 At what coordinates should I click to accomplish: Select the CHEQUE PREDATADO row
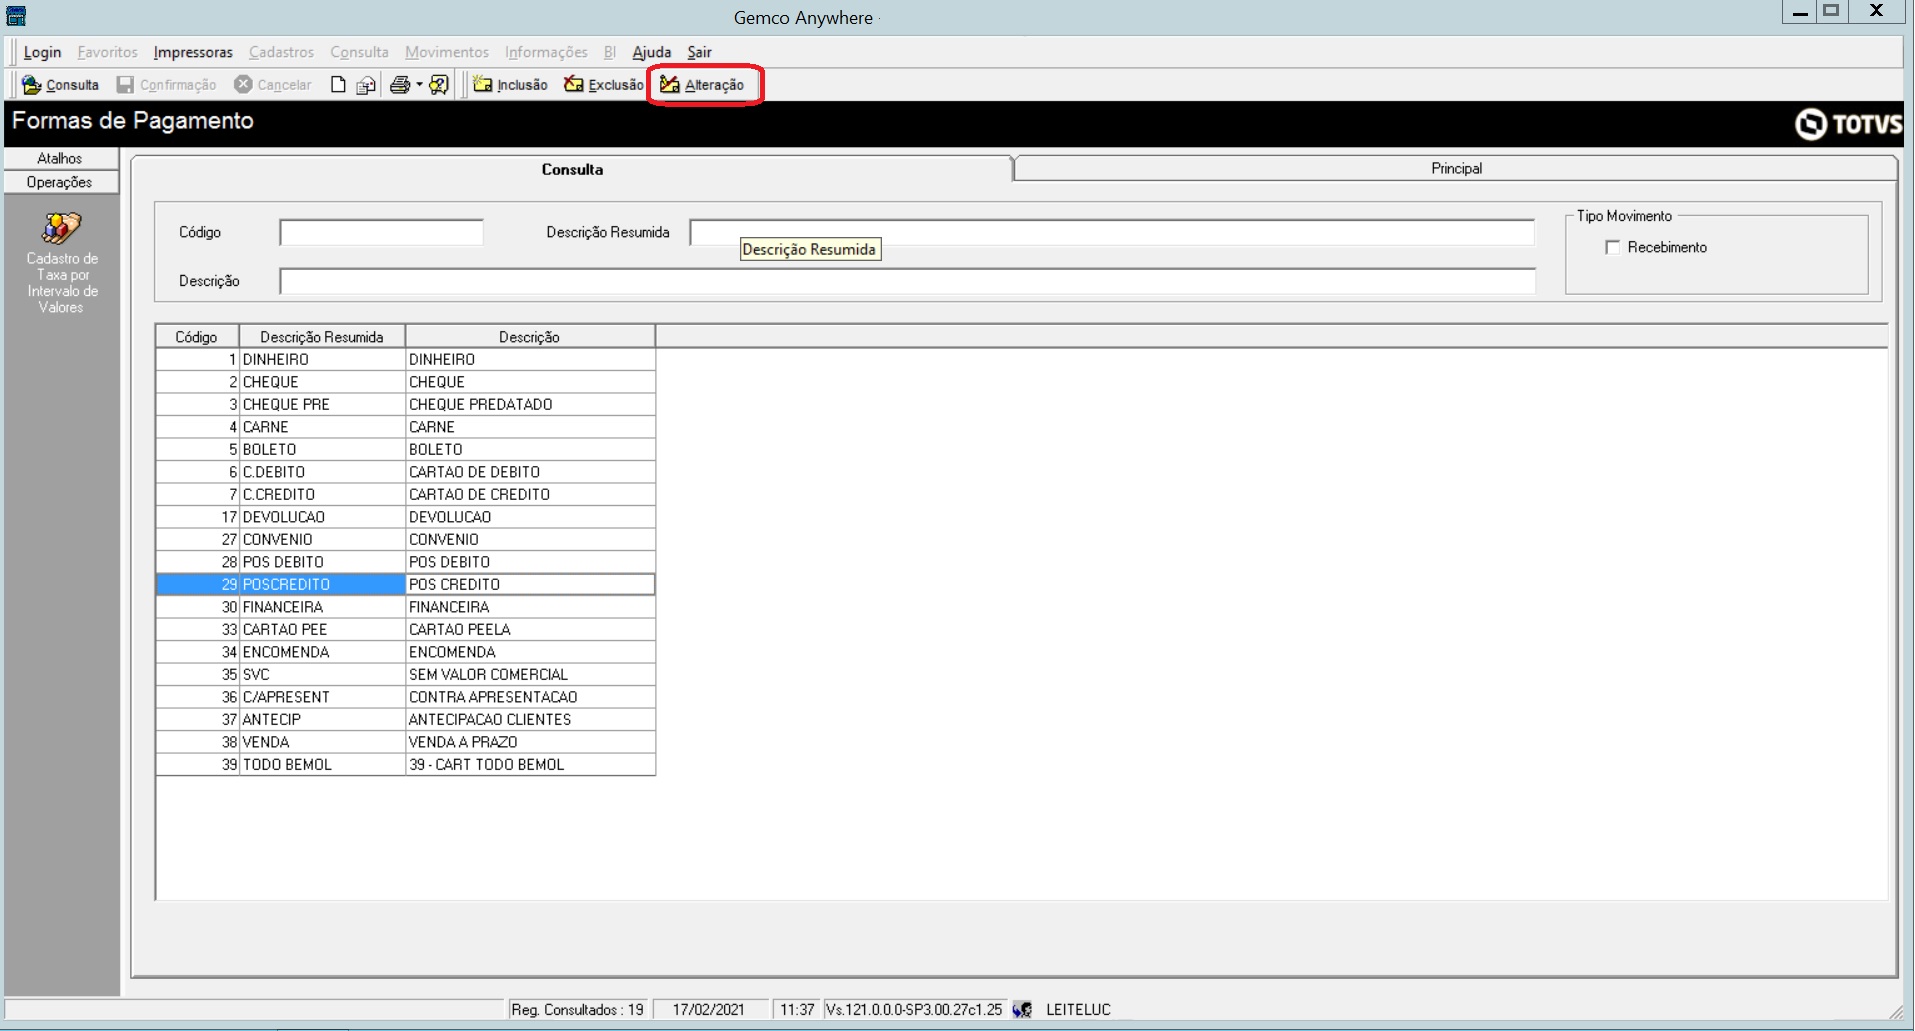[405, 404]
